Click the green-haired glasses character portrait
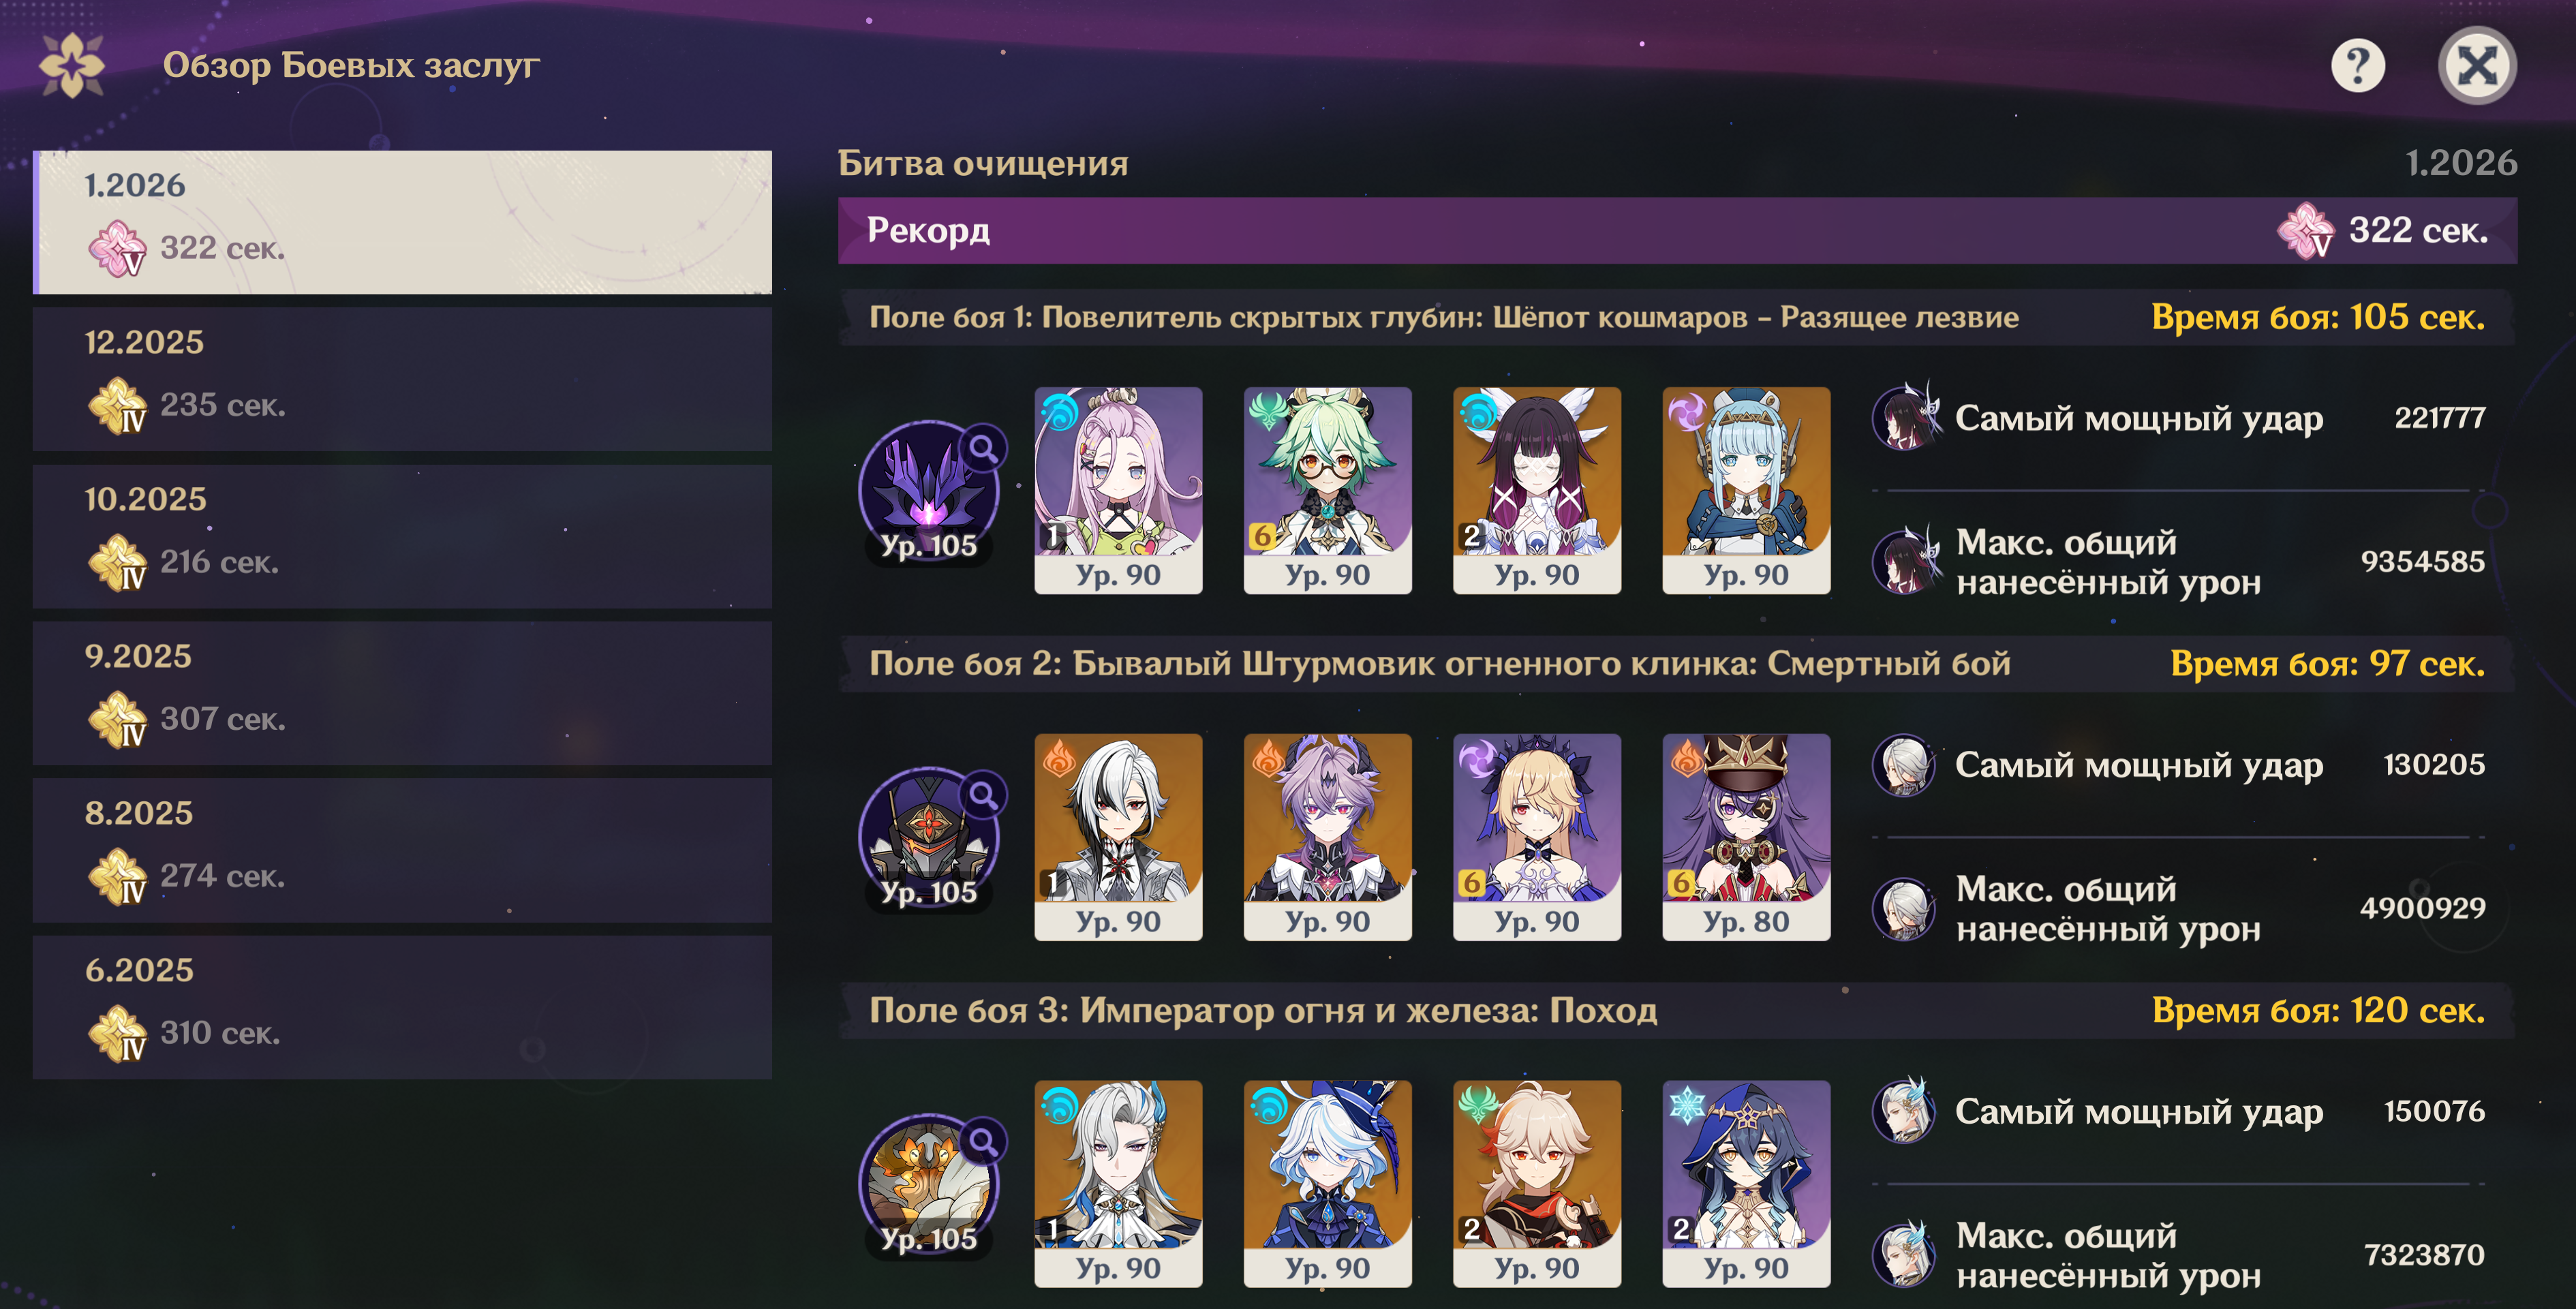Image resolution: width=2576 pixels, height=1309 pixels. click(x=1327, y=490)
